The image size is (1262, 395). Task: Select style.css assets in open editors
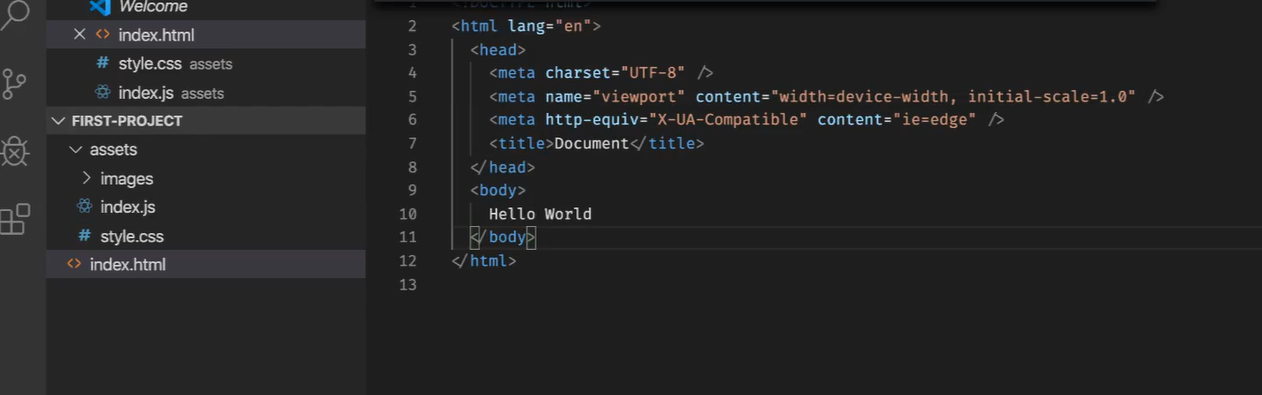point(206,63)
